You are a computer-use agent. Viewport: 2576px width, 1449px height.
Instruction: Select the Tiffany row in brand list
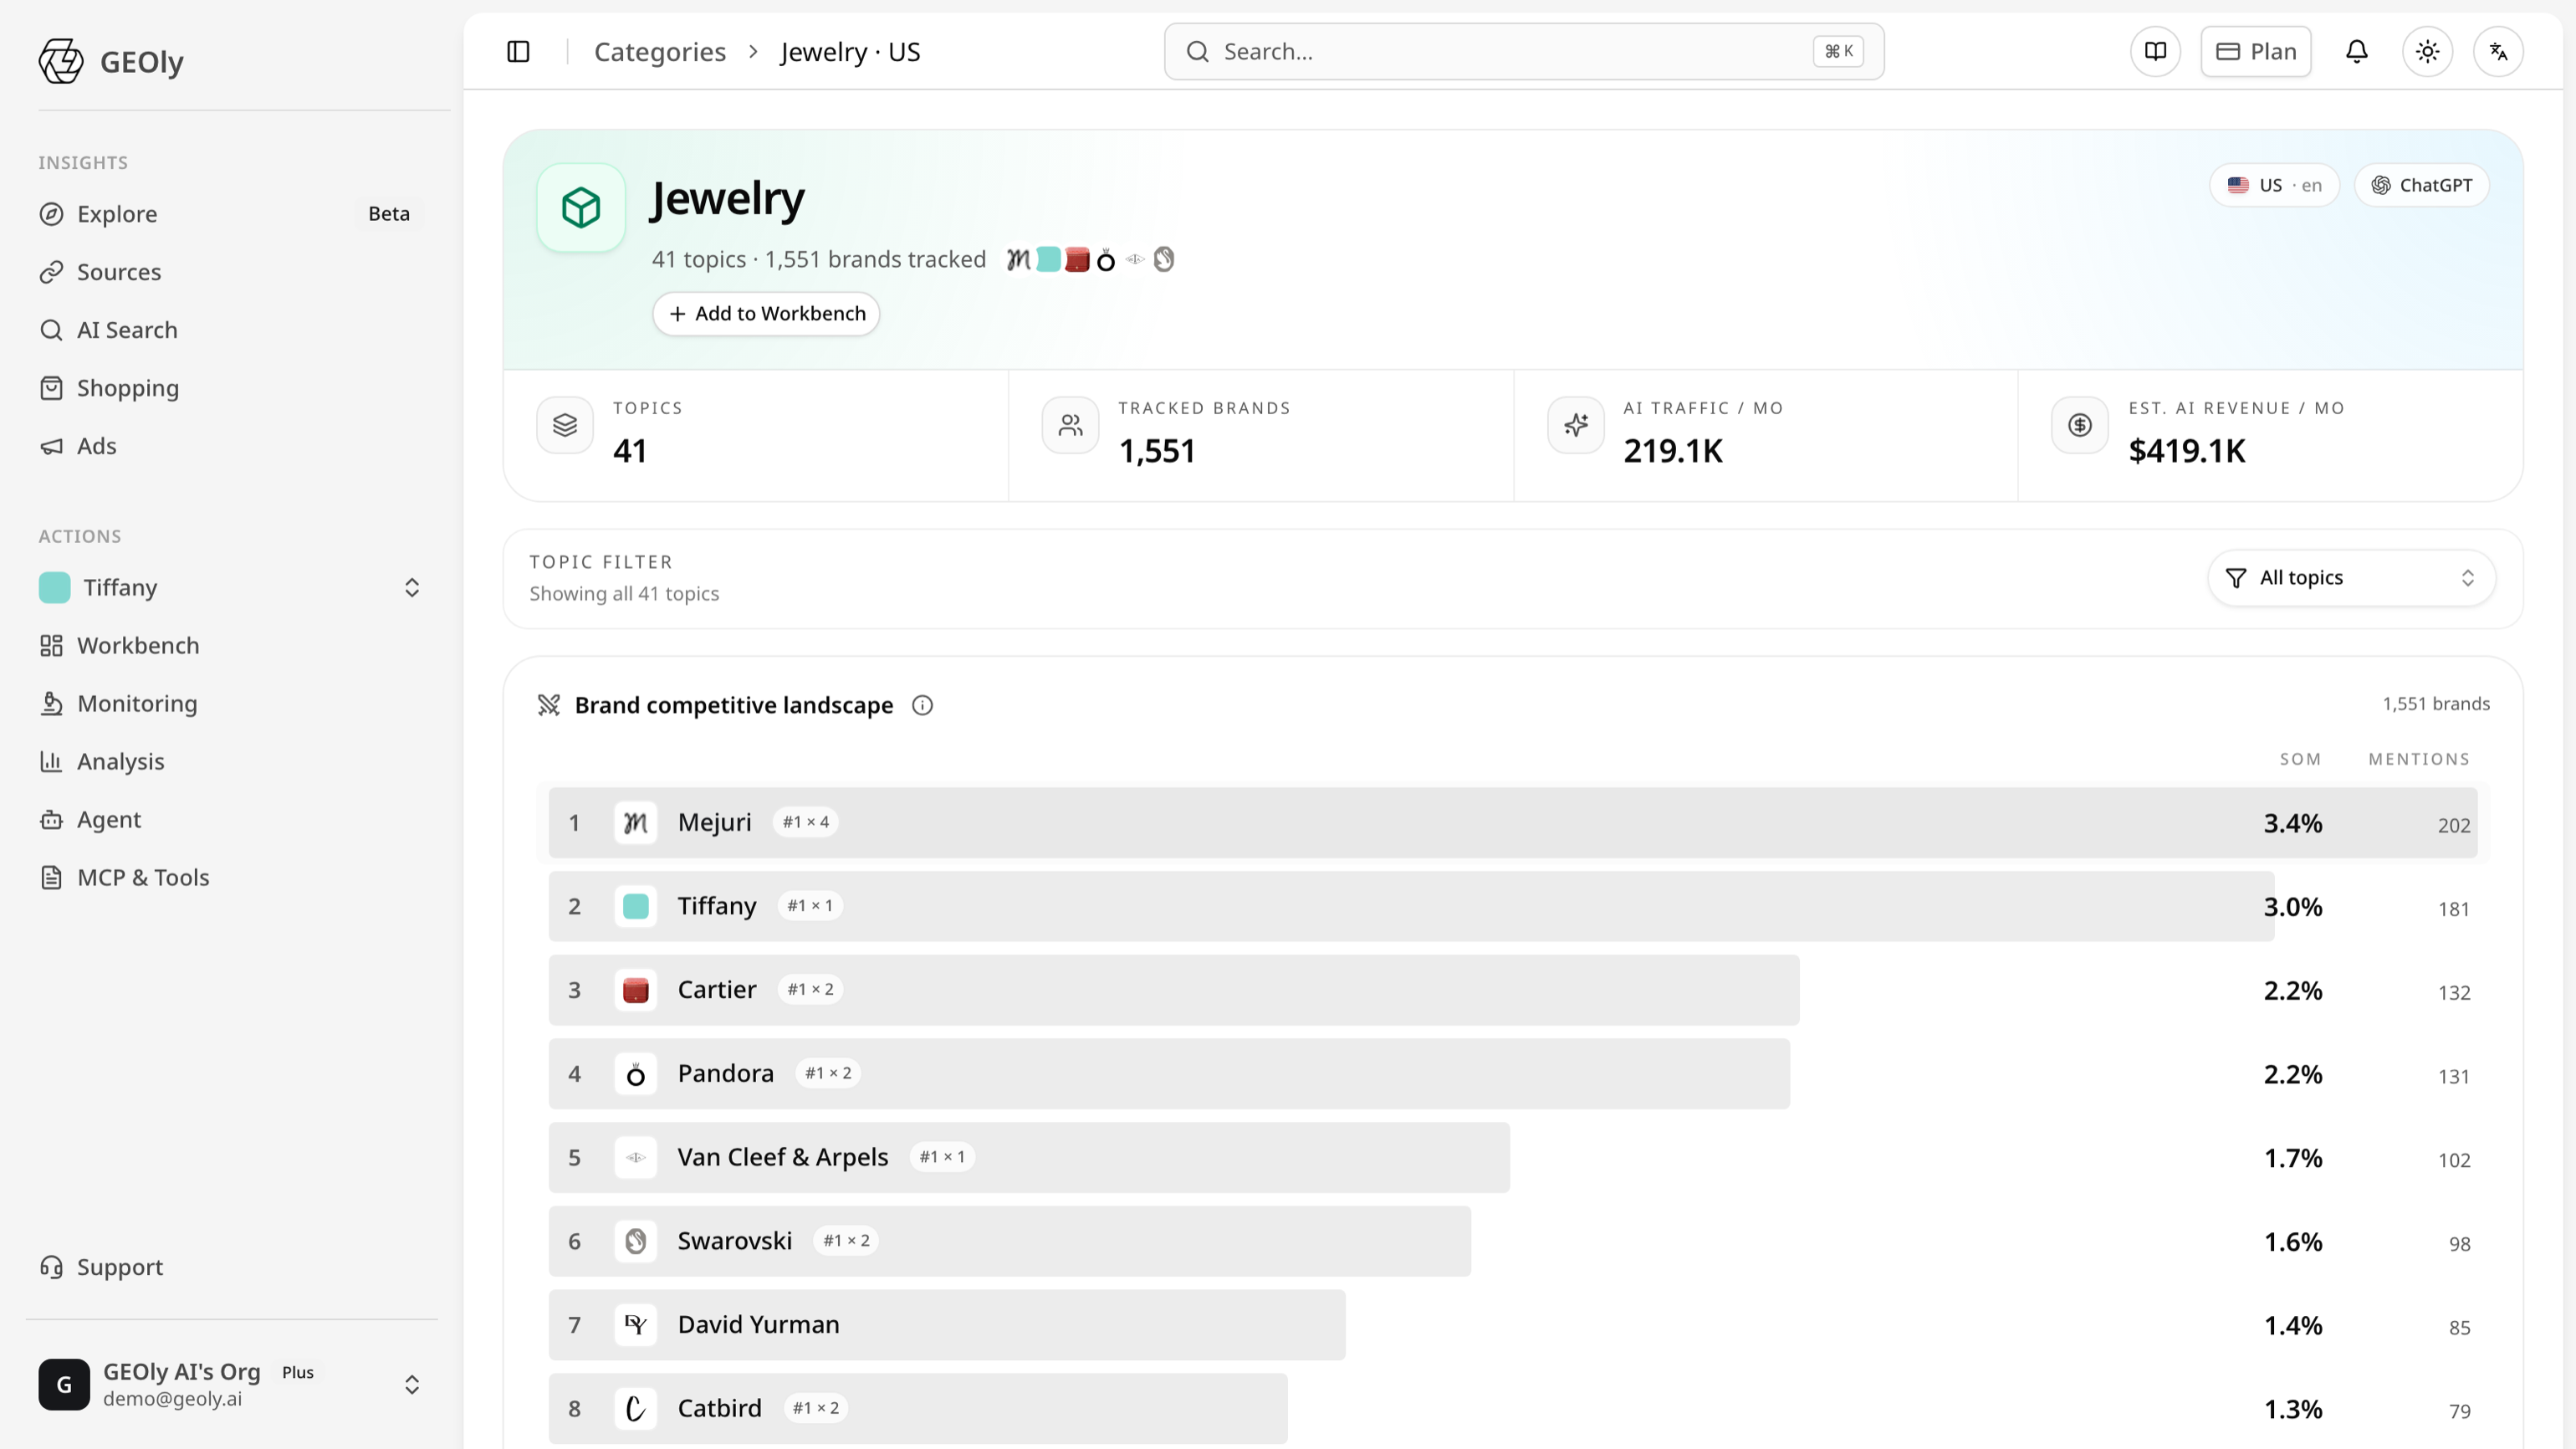1513,907
